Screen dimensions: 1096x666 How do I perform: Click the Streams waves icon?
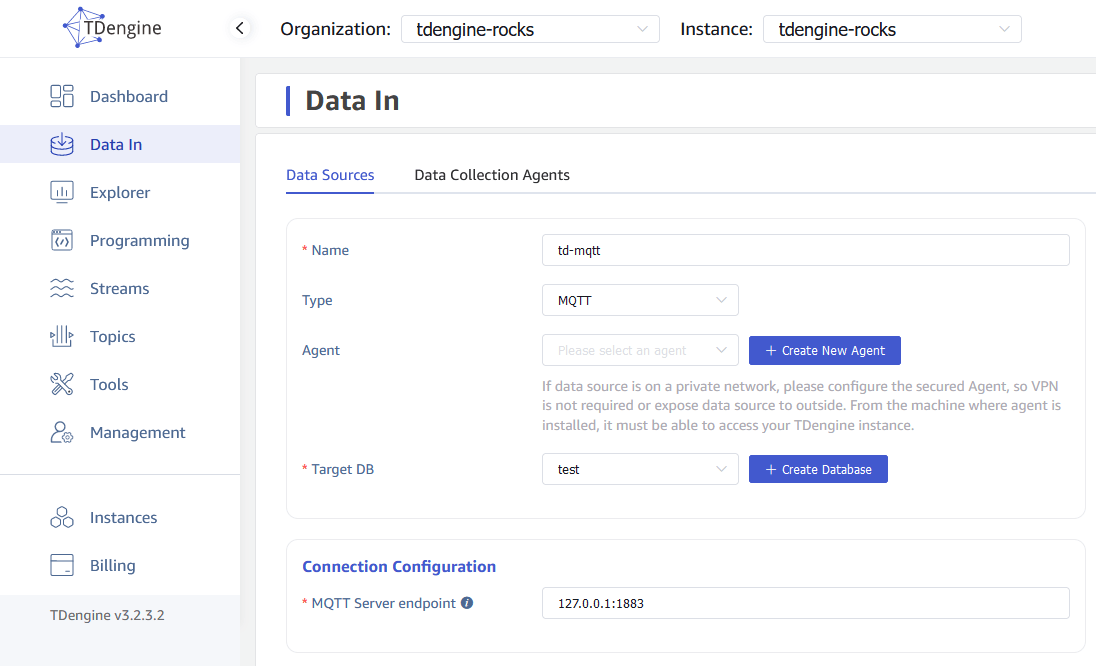tap(62, 288)
